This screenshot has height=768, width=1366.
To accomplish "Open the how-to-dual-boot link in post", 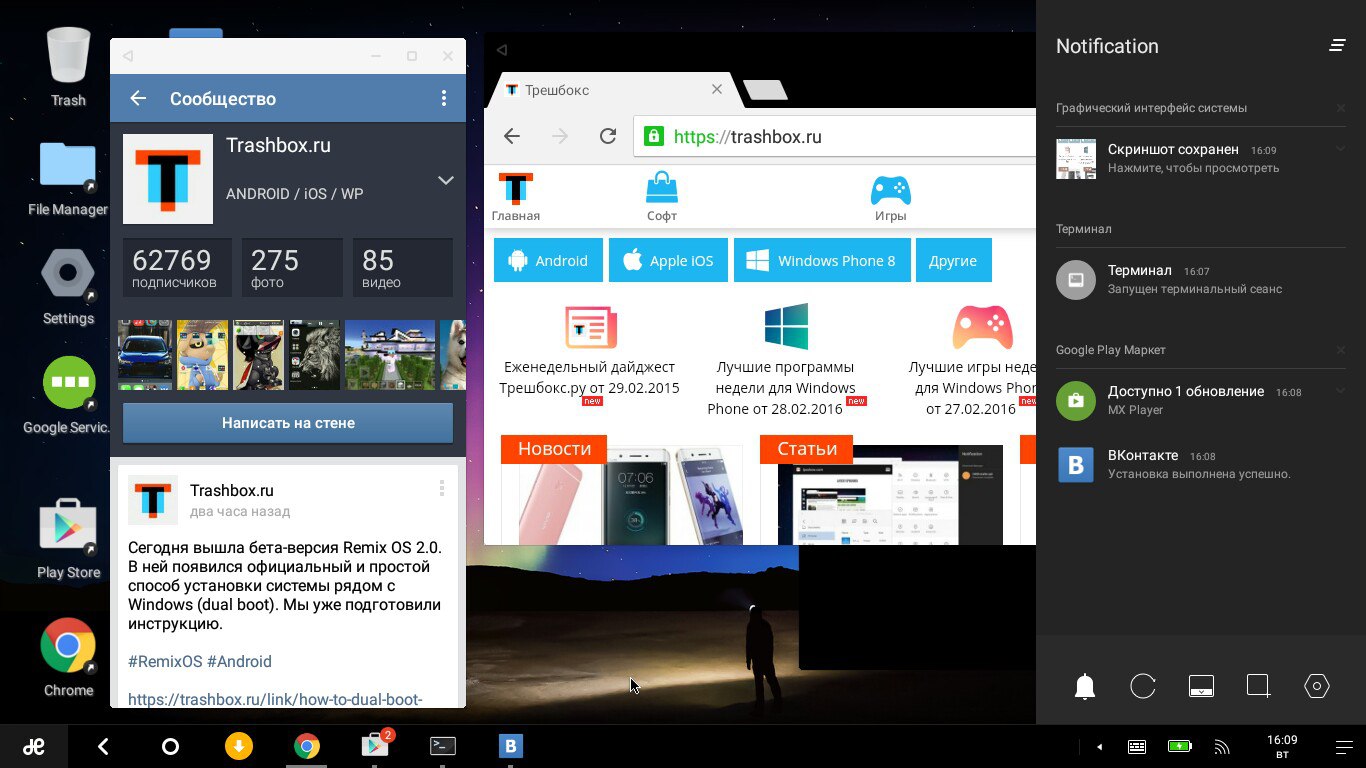I will pos(275,699).
